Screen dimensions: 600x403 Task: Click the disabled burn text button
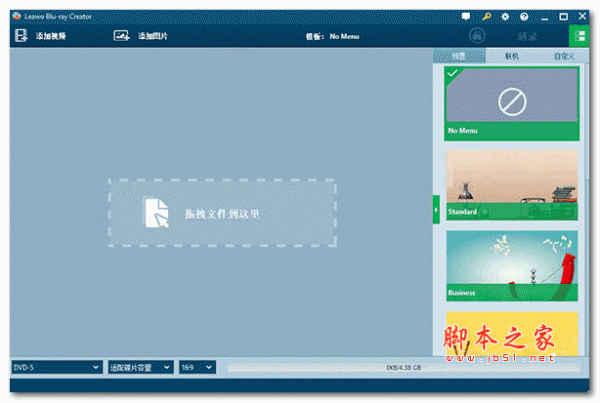pos(527,36)
